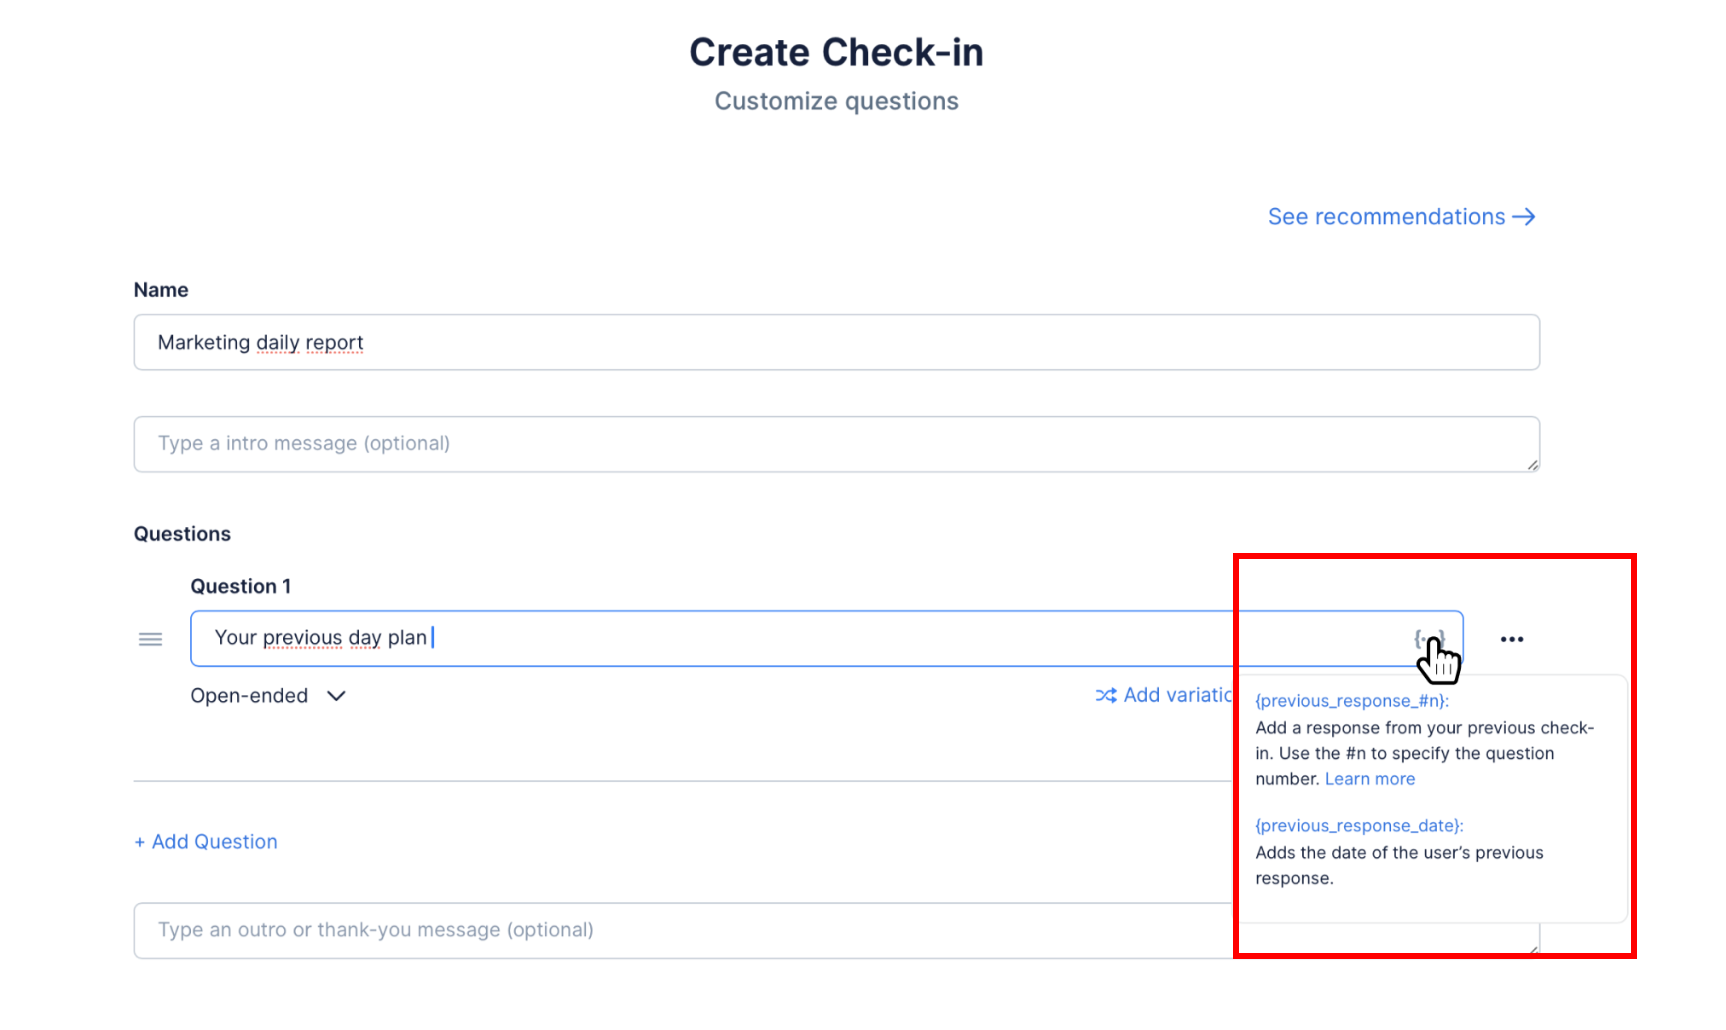Select the {previous_response_date} variable
The image size is (1726, 1030).
1358,826
